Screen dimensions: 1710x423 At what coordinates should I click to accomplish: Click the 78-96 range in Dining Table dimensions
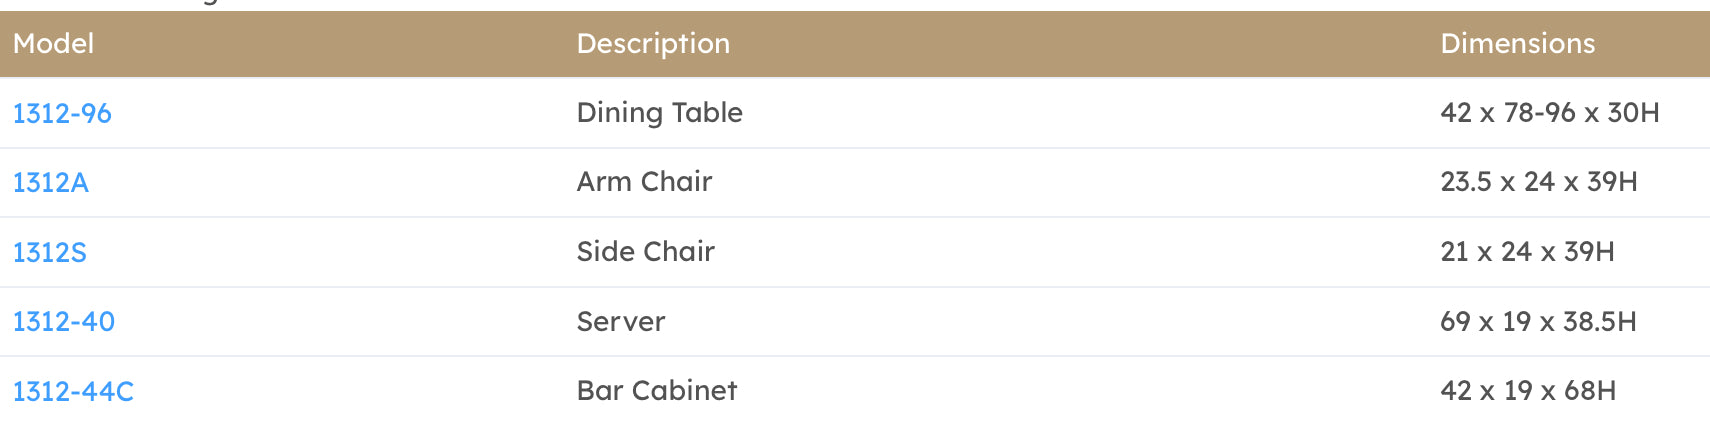pos(1540,113)
